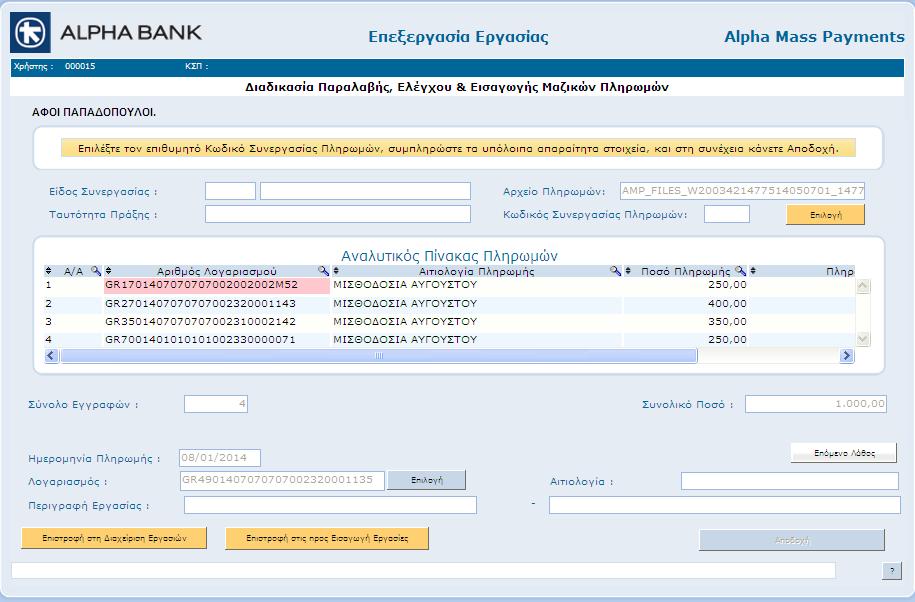Select the highlighted account GR1701407070707002002002M52
The image size is (915, 602).
216,285
